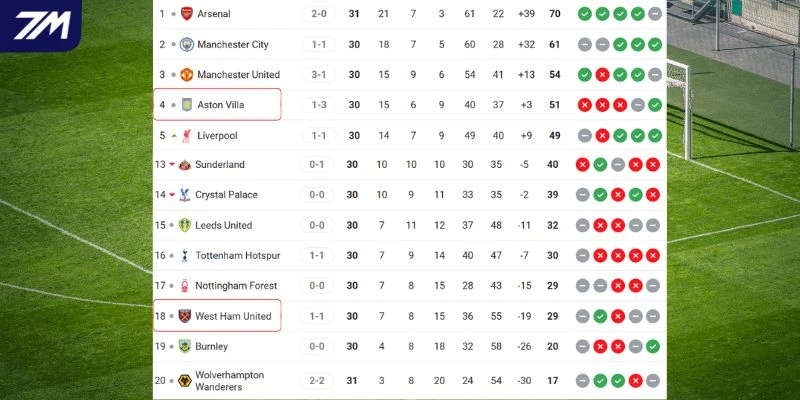
Task: Click the West Ham United crest
Action: point(185,317)
